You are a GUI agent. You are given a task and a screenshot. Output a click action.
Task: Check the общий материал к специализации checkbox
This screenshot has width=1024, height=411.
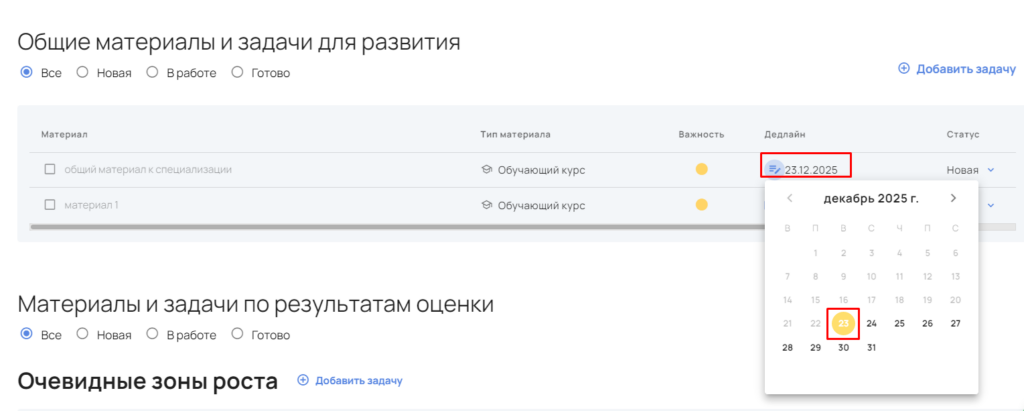tap(50, 170)
